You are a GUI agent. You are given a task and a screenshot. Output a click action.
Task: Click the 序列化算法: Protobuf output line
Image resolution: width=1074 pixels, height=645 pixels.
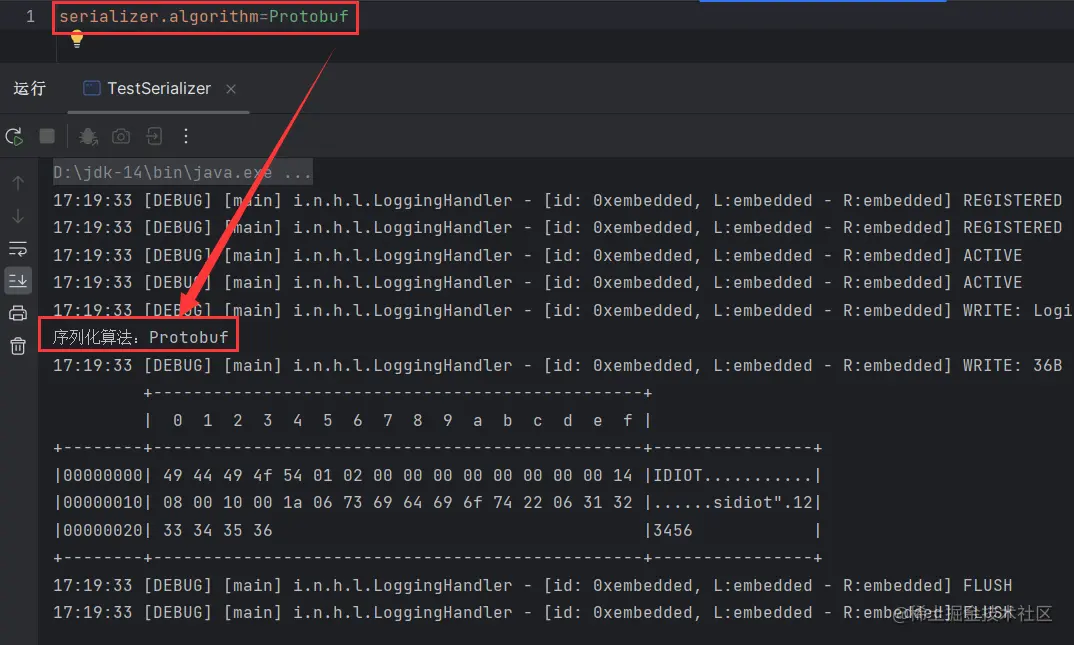140,337
